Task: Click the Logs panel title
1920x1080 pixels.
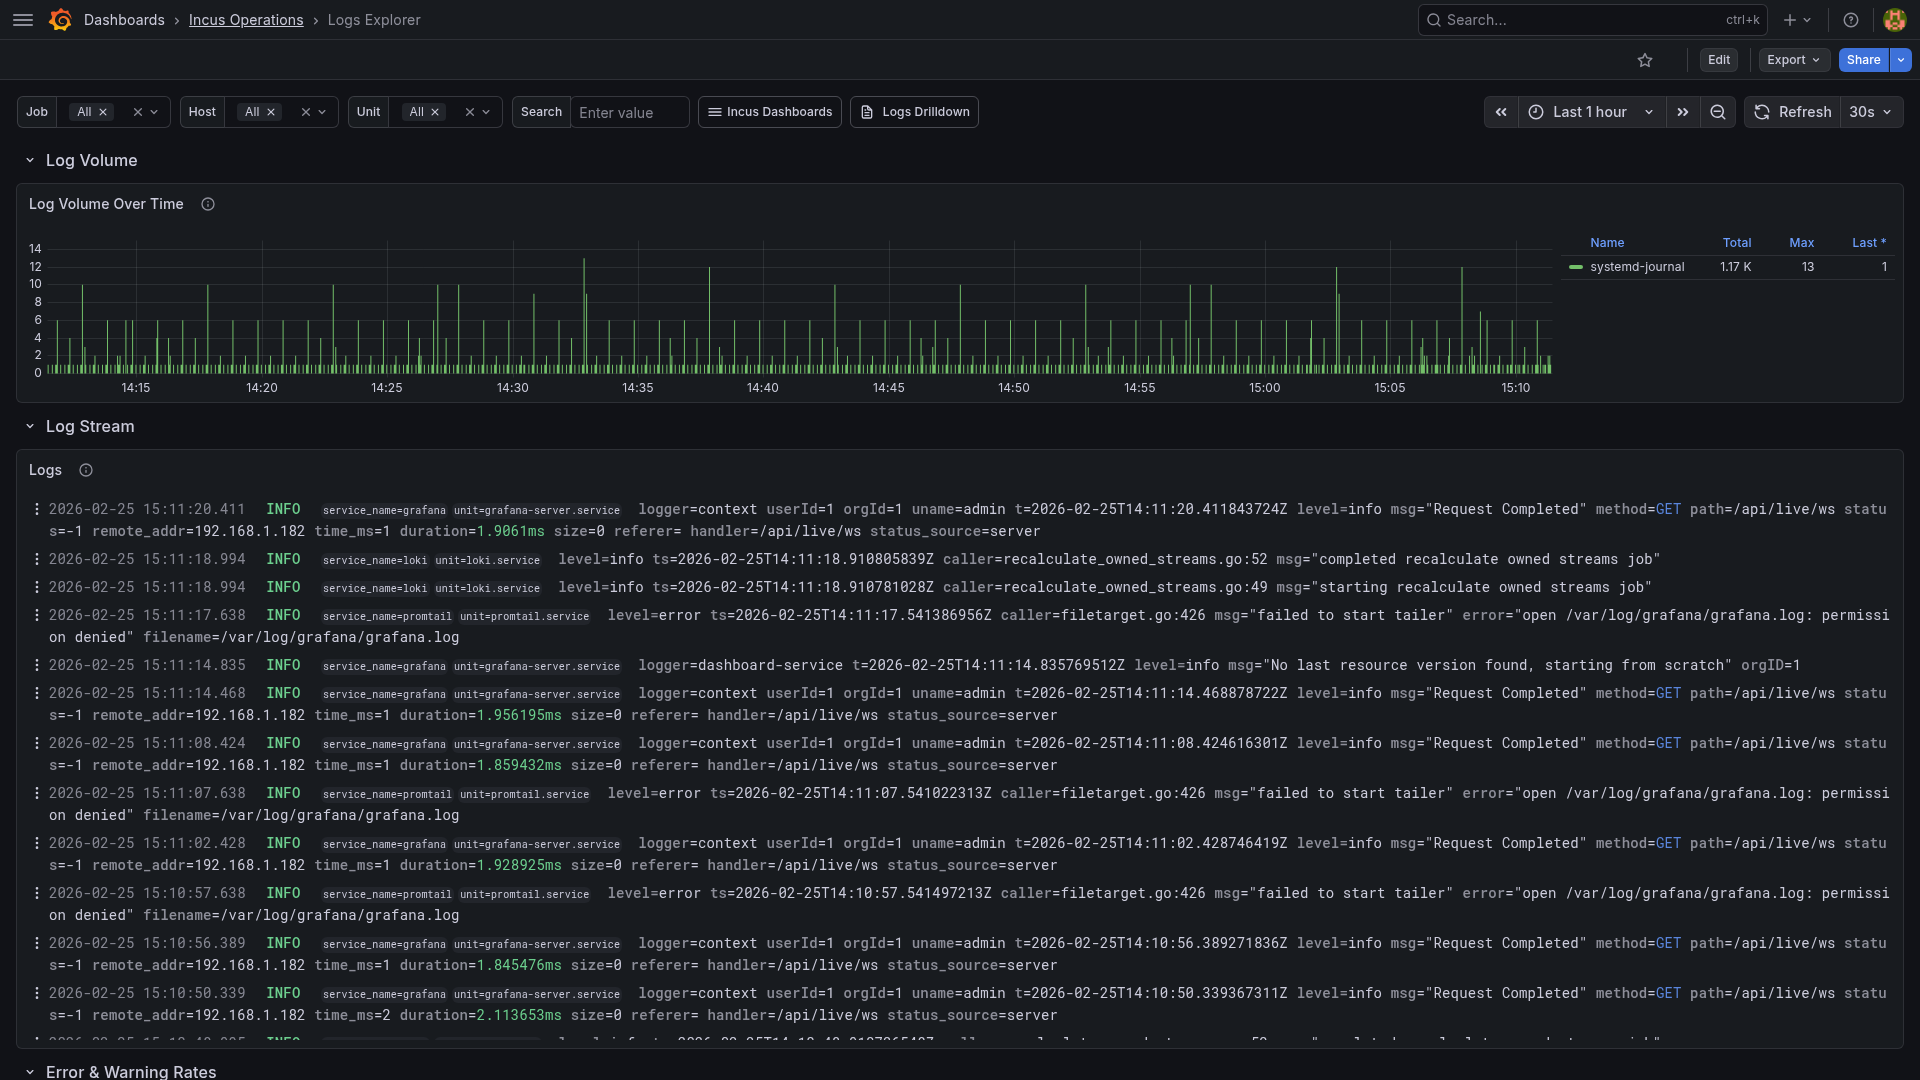Action: pyautogui.click(x=45, y=470)
